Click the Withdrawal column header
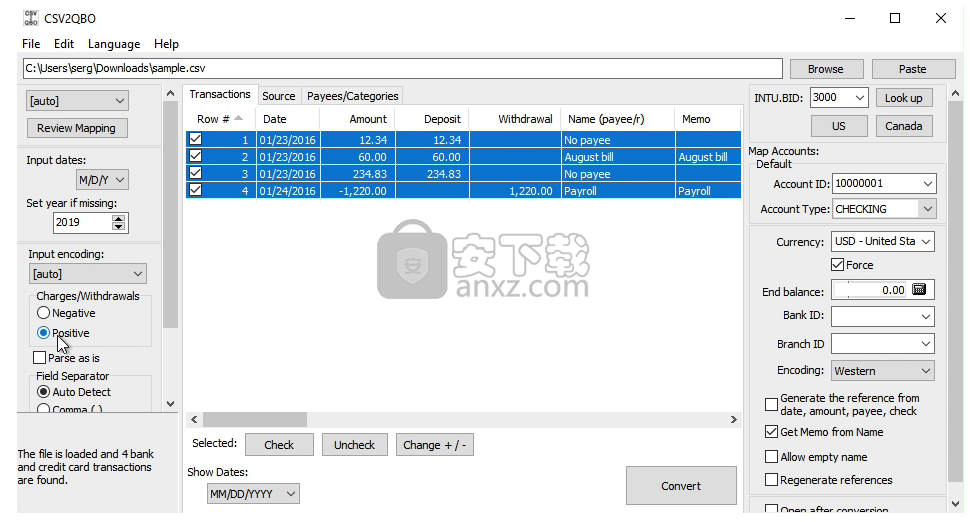 coord(515,119)
